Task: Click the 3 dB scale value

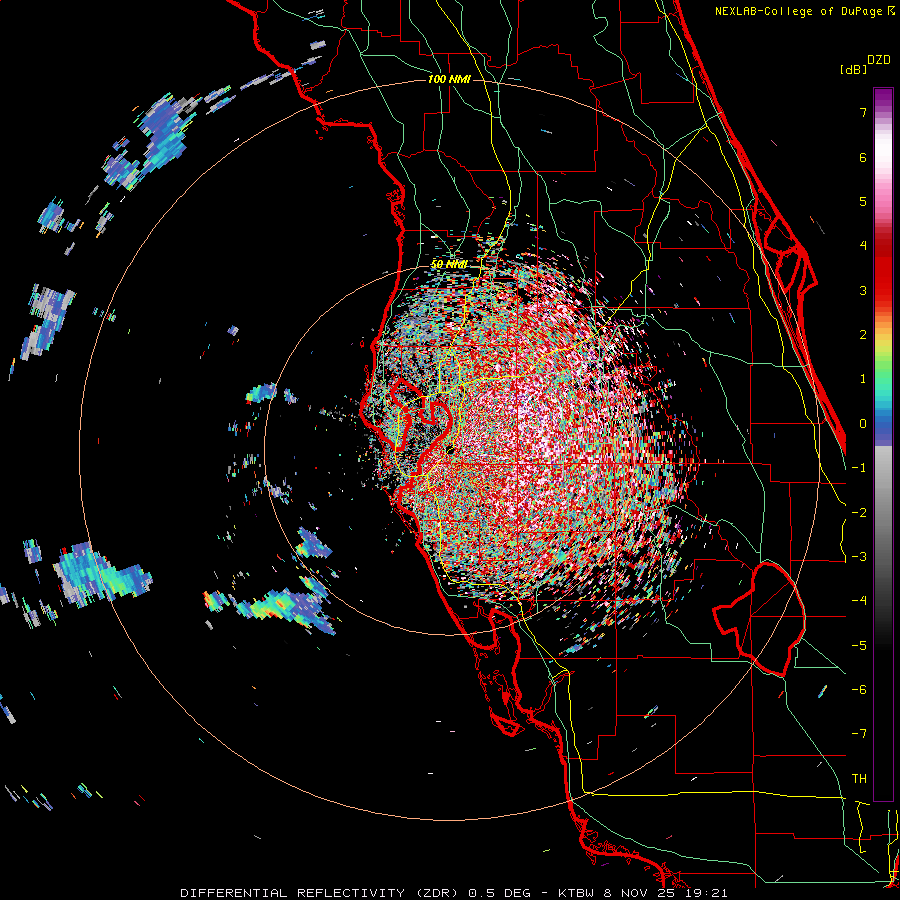Action: (863, 290)
